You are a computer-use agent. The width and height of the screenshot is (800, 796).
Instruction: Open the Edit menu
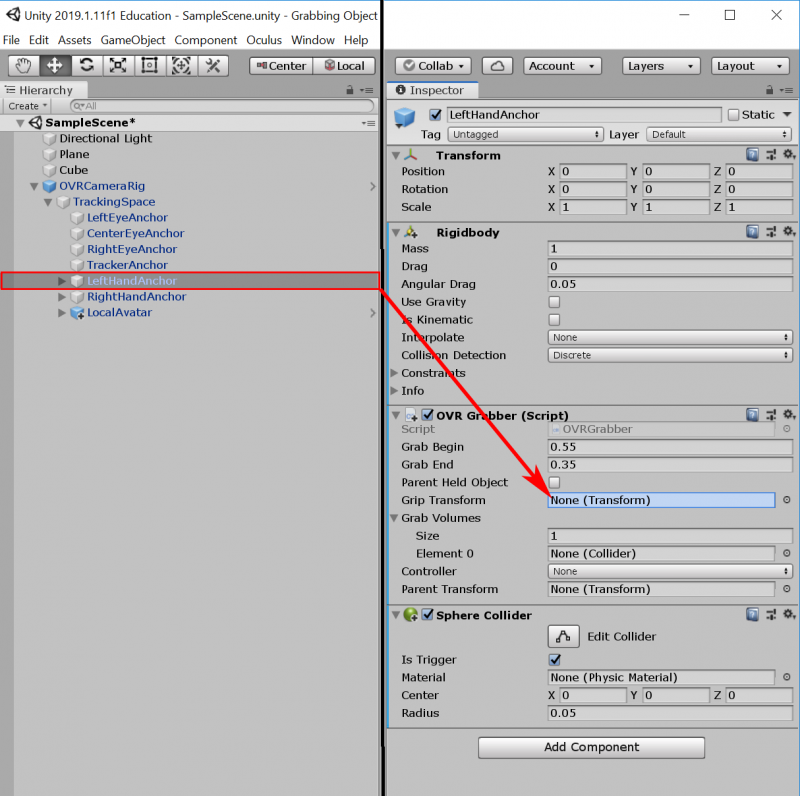(39, 40)
